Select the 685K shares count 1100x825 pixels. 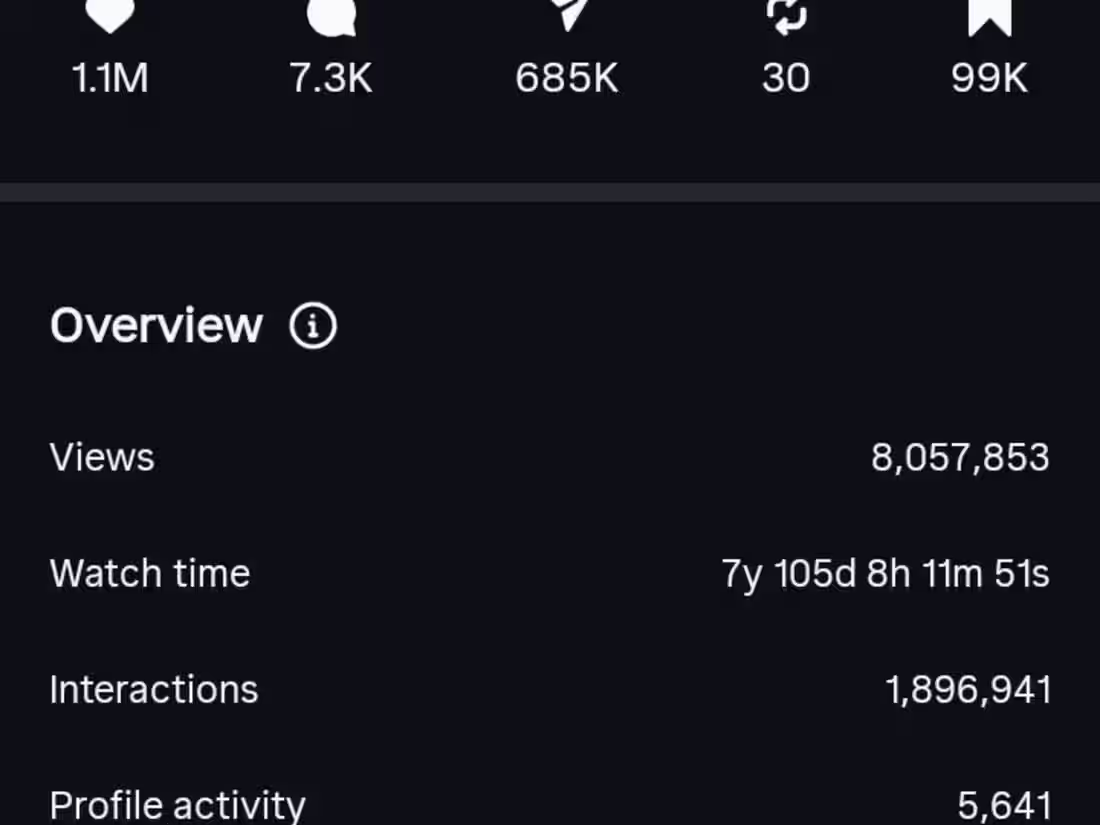[567, 77]
